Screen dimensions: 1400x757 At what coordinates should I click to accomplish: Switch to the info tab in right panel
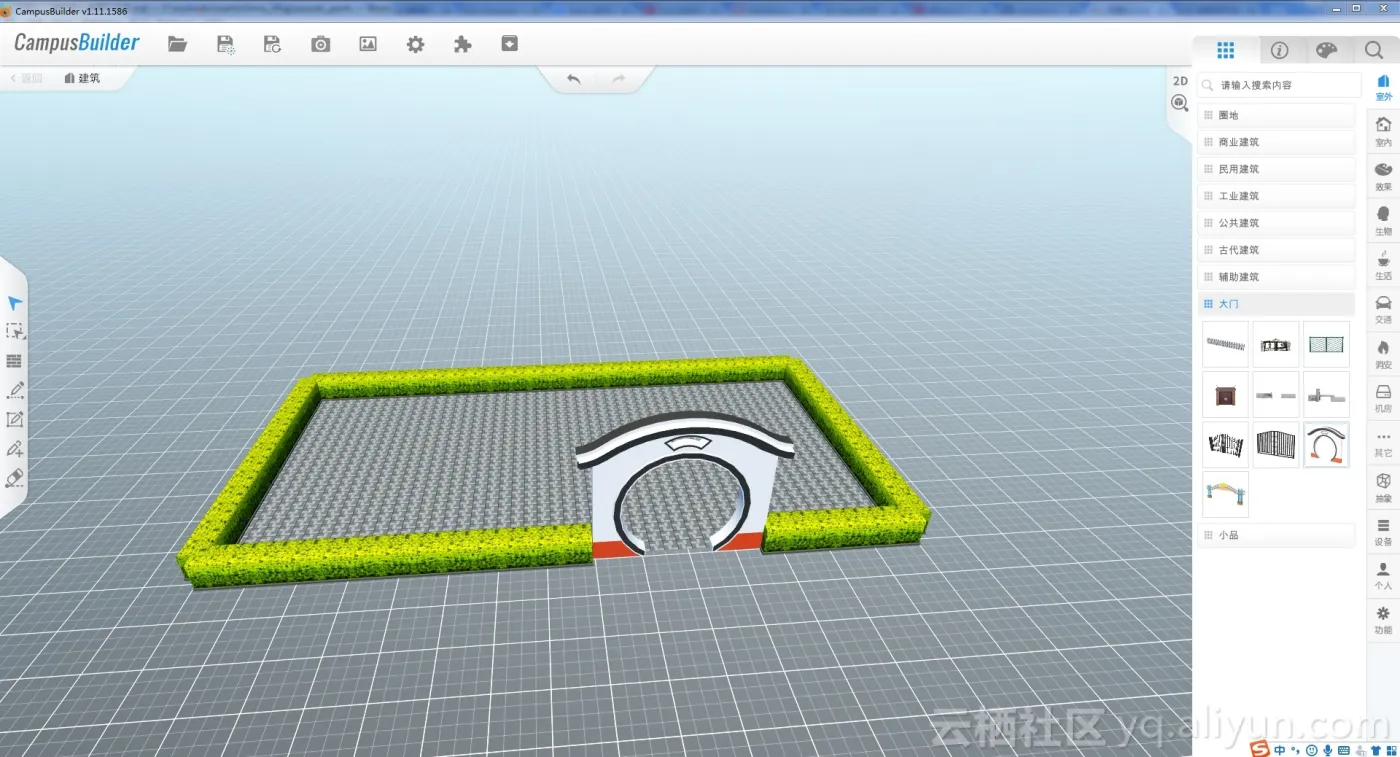[x=1279, y=50]
